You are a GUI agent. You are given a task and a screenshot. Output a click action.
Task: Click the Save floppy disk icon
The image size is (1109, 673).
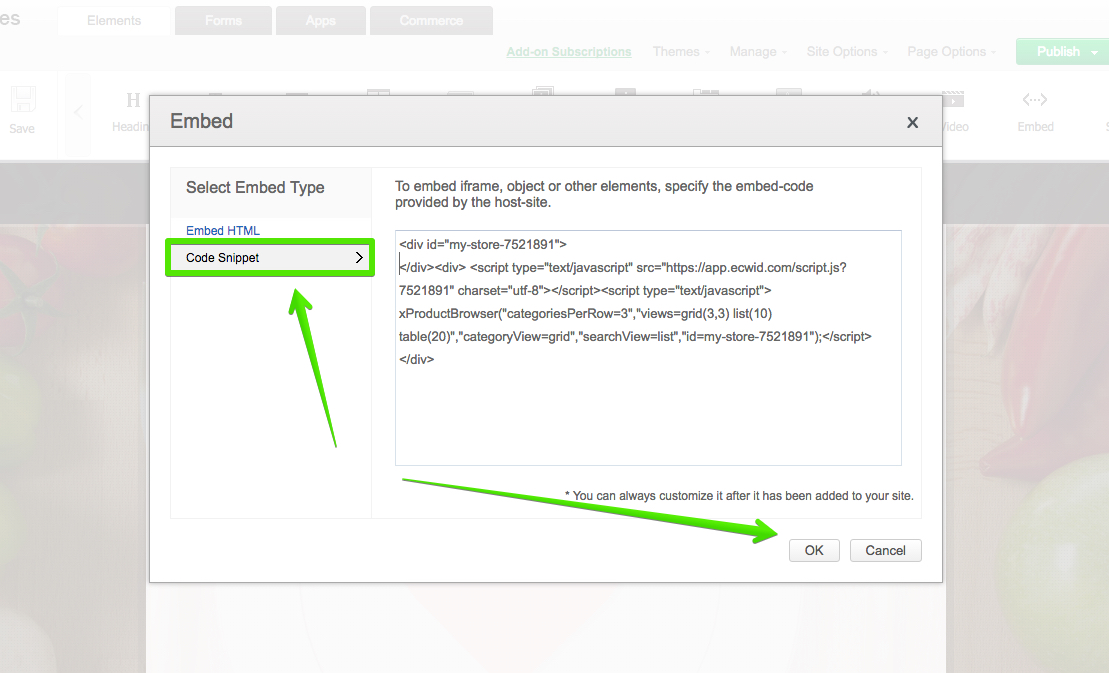click(23, 100)
